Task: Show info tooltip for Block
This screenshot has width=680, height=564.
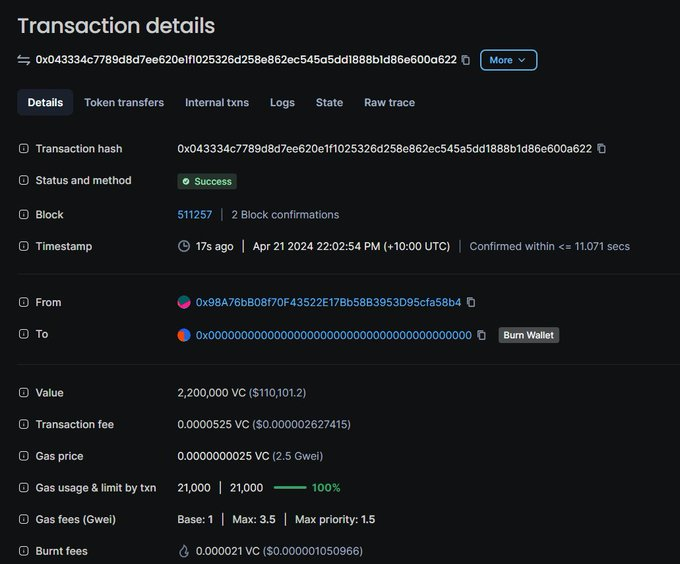Action: (x=24, y=215)
